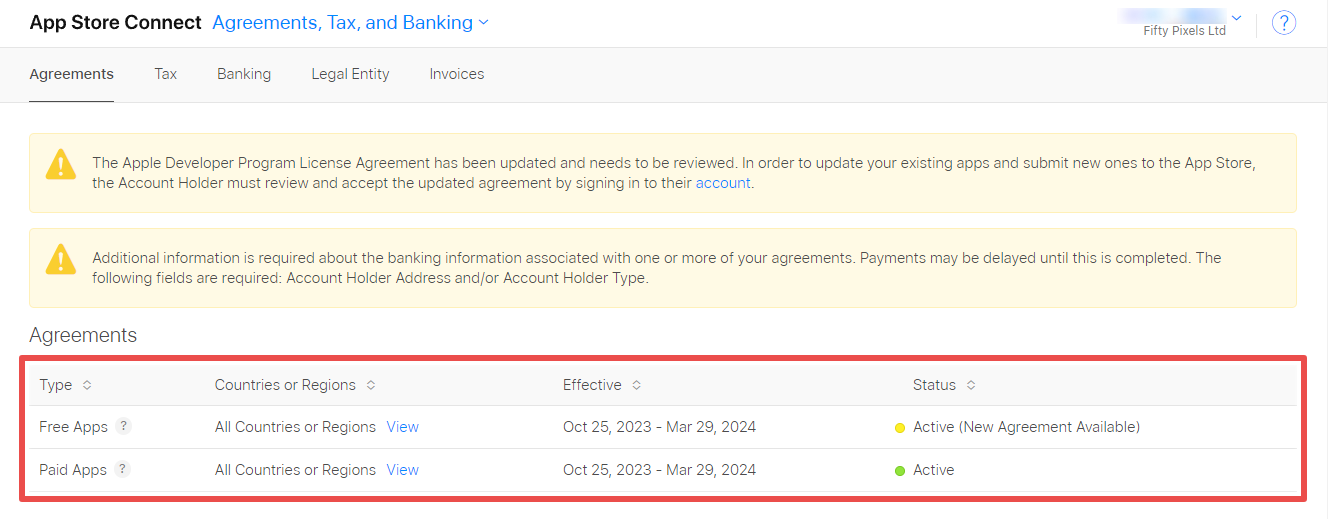The width and height of the screenshot is (1328, 519).
Task: Click the Free Apps type cell
Action: coord(73,427)
